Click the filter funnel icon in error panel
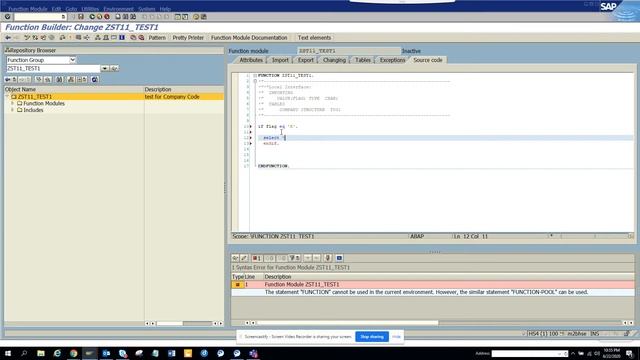 click(294, 258)
